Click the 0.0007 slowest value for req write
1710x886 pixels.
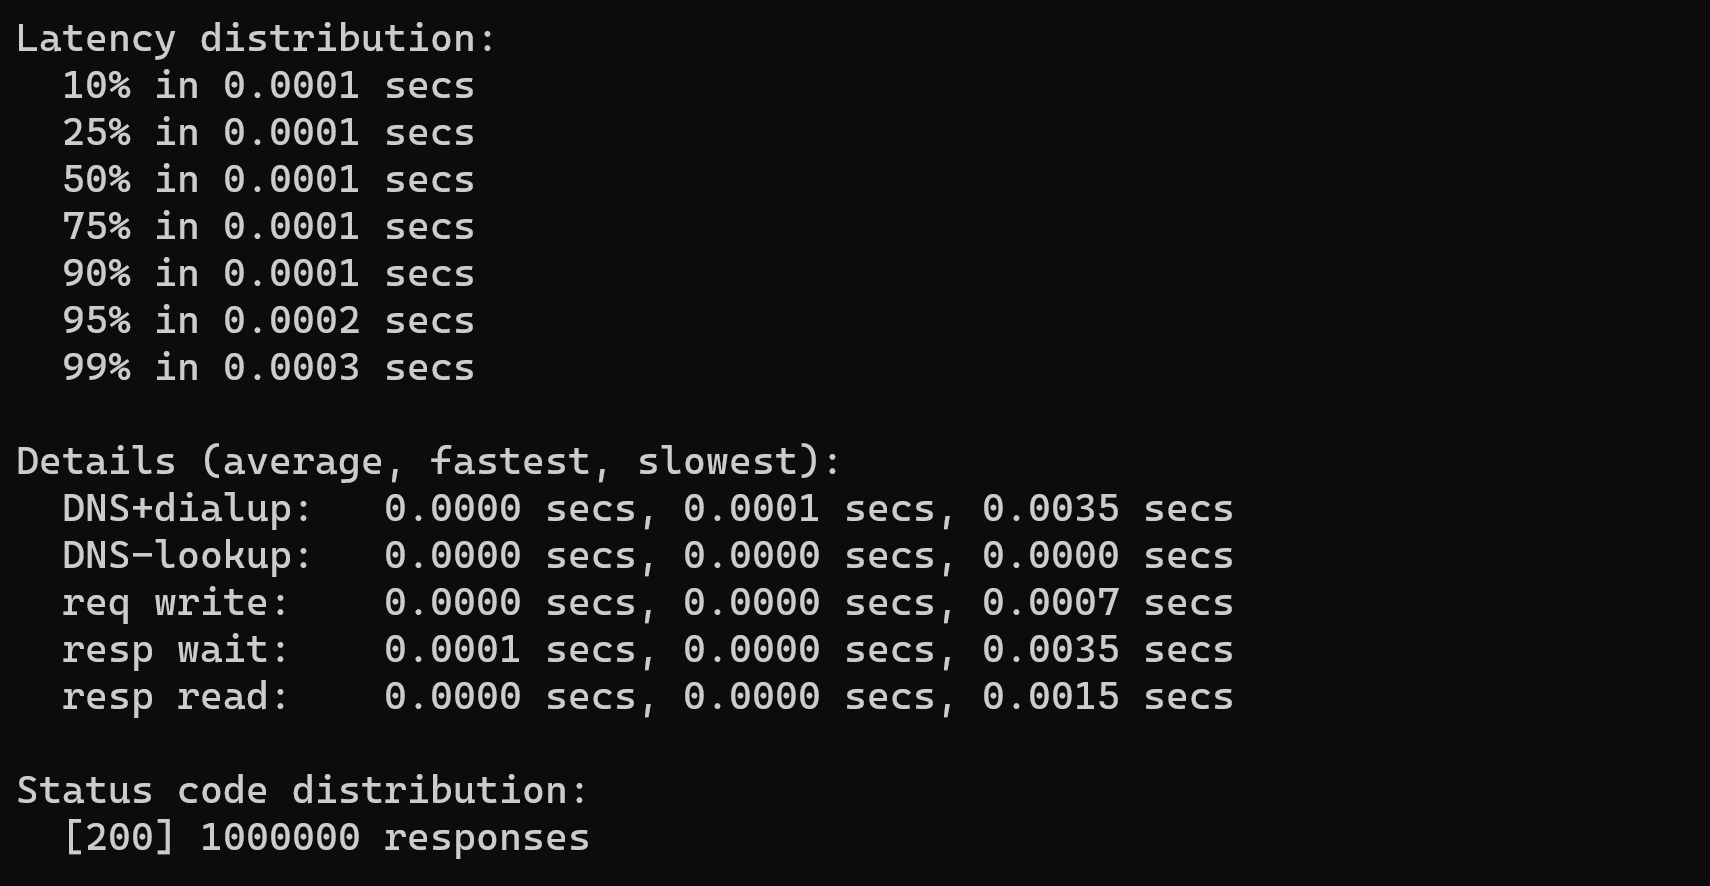click(x=1051, y=603)
